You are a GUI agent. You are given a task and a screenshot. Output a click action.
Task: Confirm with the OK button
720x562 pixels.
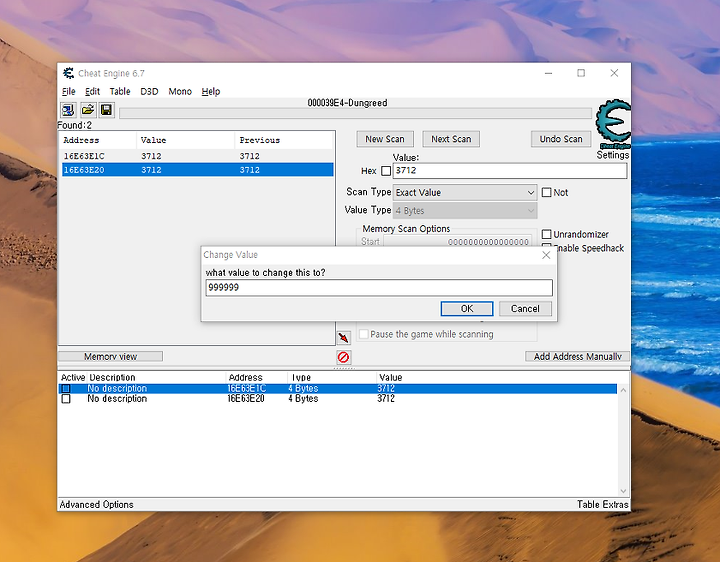467,309
